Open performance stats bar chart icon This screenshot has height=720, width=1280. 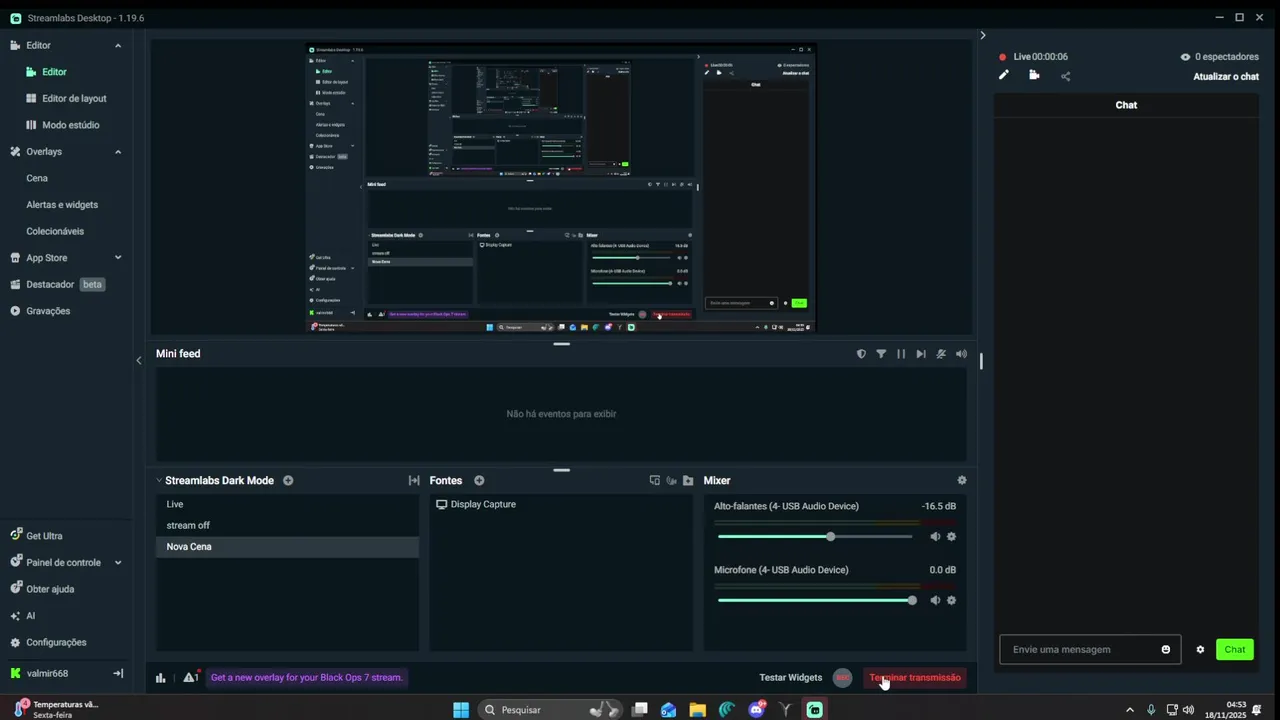[x=161, y=678]
